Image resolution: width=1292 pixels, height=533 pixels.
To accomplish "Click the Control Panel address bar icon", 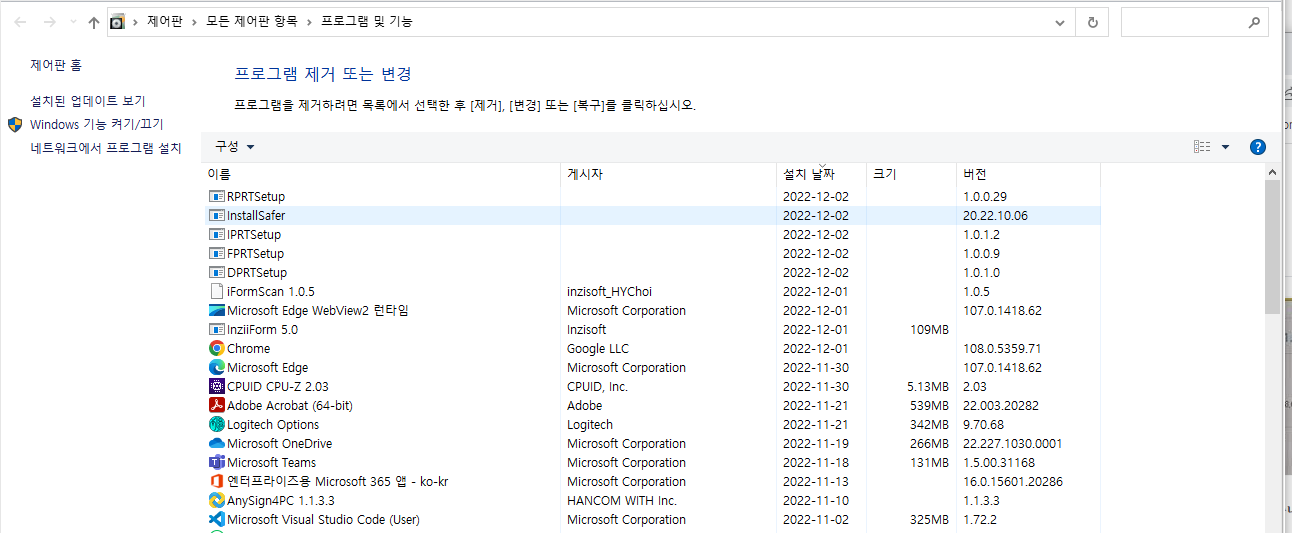I will 117,22.
